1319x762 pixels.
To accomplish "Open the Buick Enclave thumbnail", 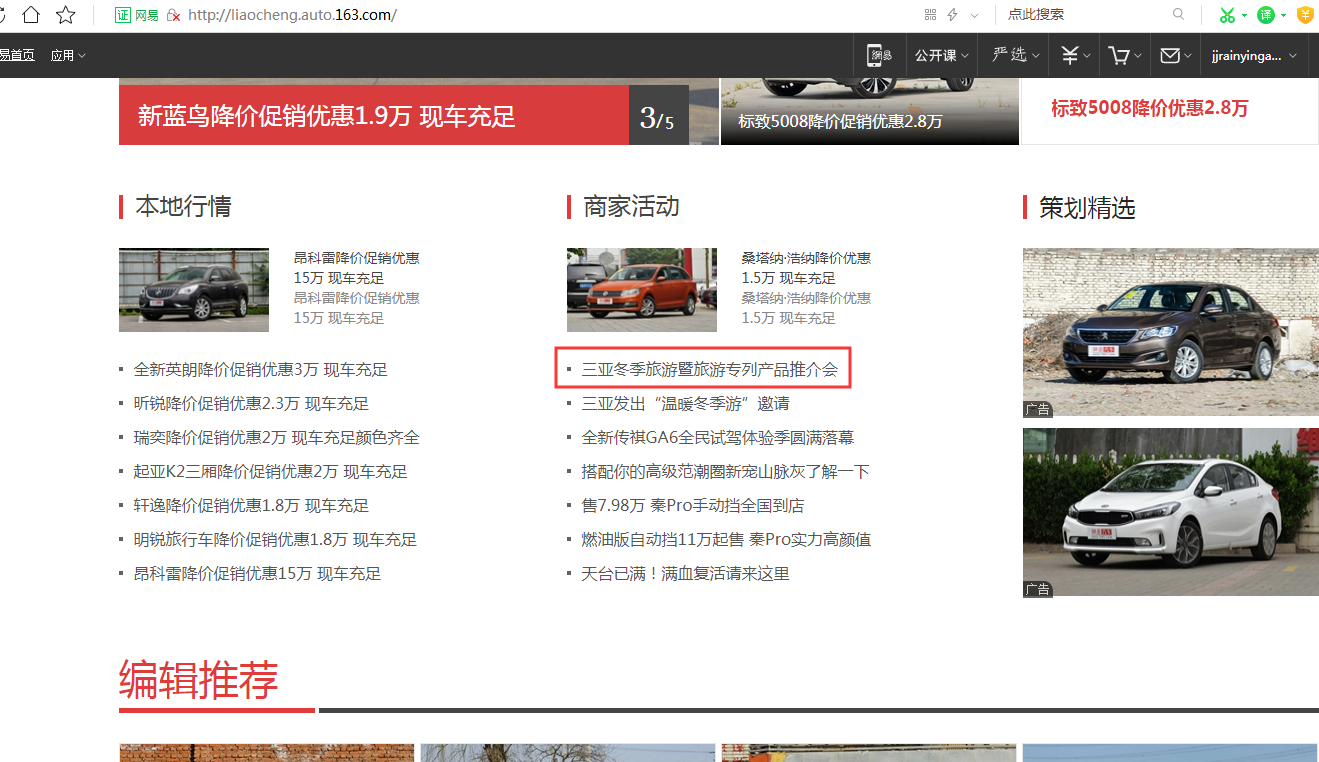I will (x=194, y=290).
